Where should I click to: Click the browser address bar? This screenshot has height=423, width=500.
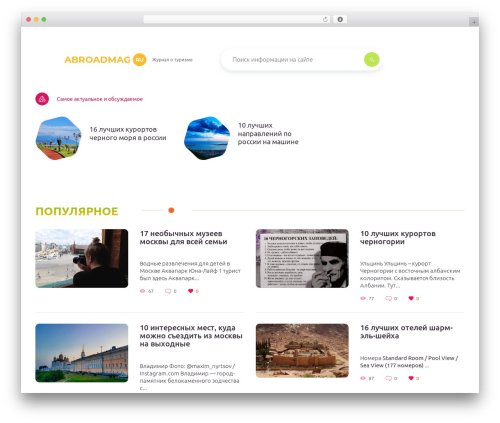coord(237,20)
